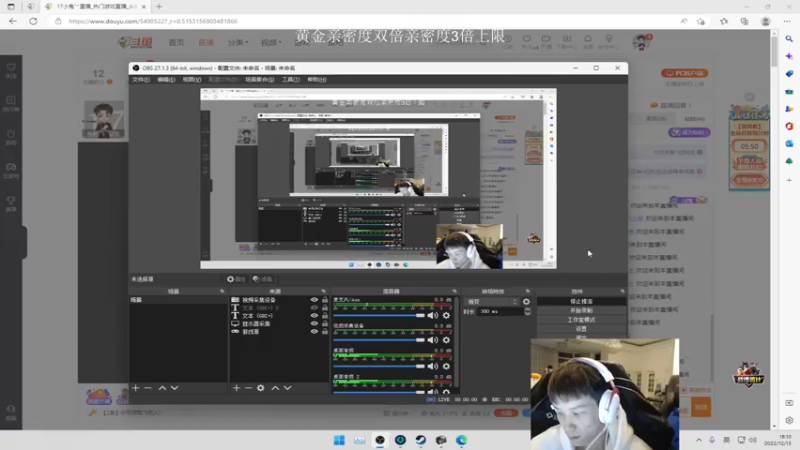The width and height of the screenshot is (800, 450).
Task: Select the 场景 item in scenes list
Action: (x=177, y=300)
